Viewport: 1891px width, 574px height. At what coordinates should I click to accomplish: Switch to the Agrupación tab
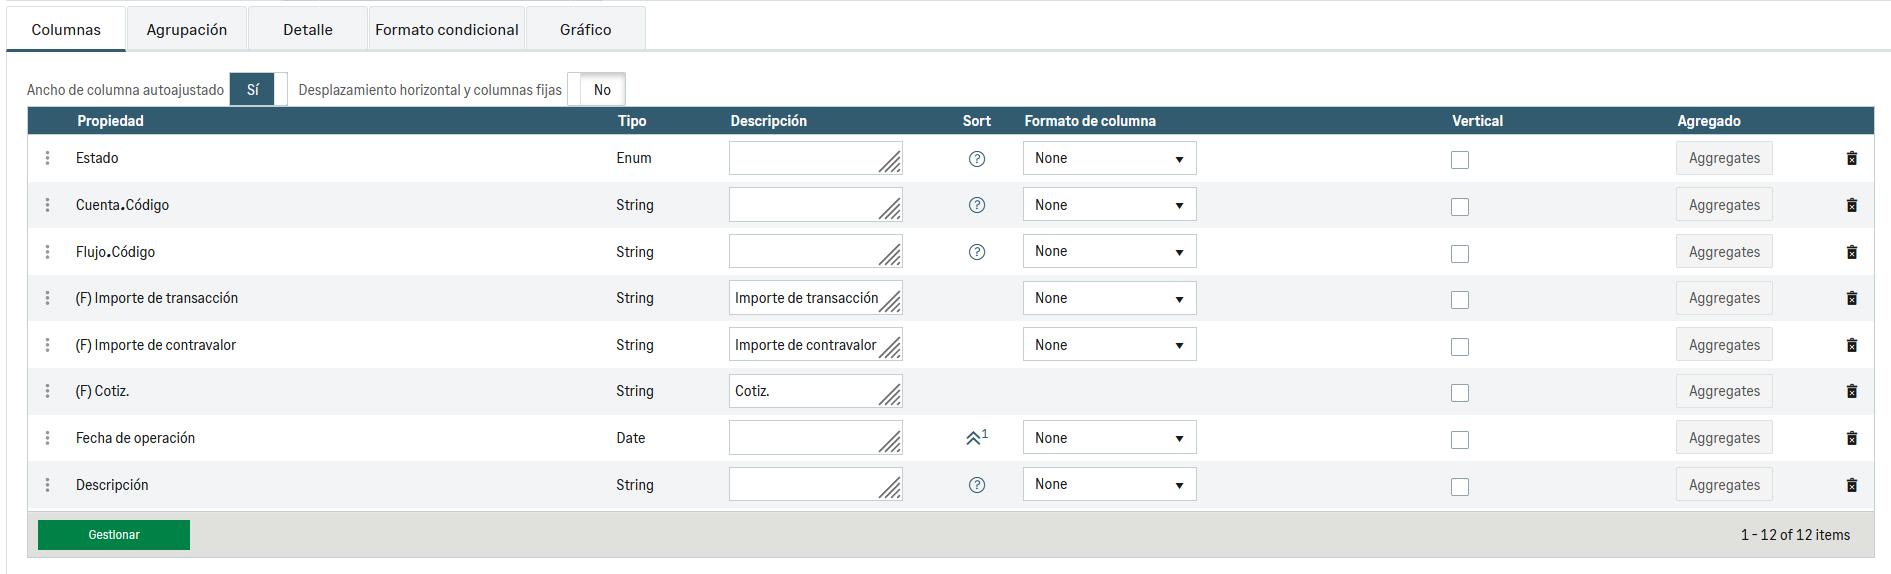(x=187, y=29)
